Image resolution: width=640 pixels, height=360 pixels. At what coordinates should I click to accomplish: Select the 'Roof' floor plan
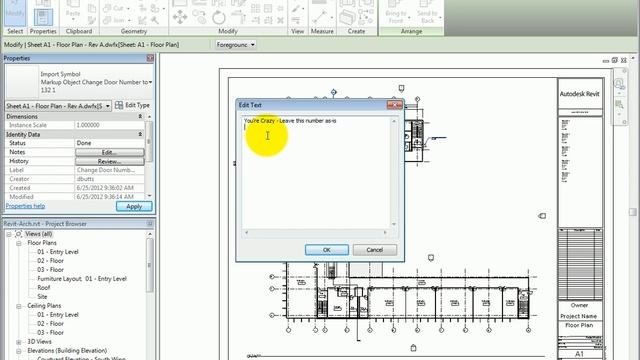click(x=44, y=288)
